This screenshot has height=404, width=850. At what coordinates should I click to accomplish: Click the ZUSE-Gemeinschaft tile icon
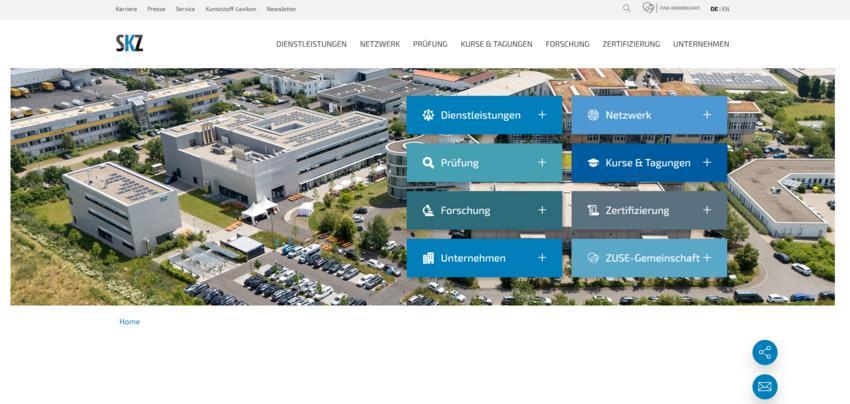[x=593, y=258]
